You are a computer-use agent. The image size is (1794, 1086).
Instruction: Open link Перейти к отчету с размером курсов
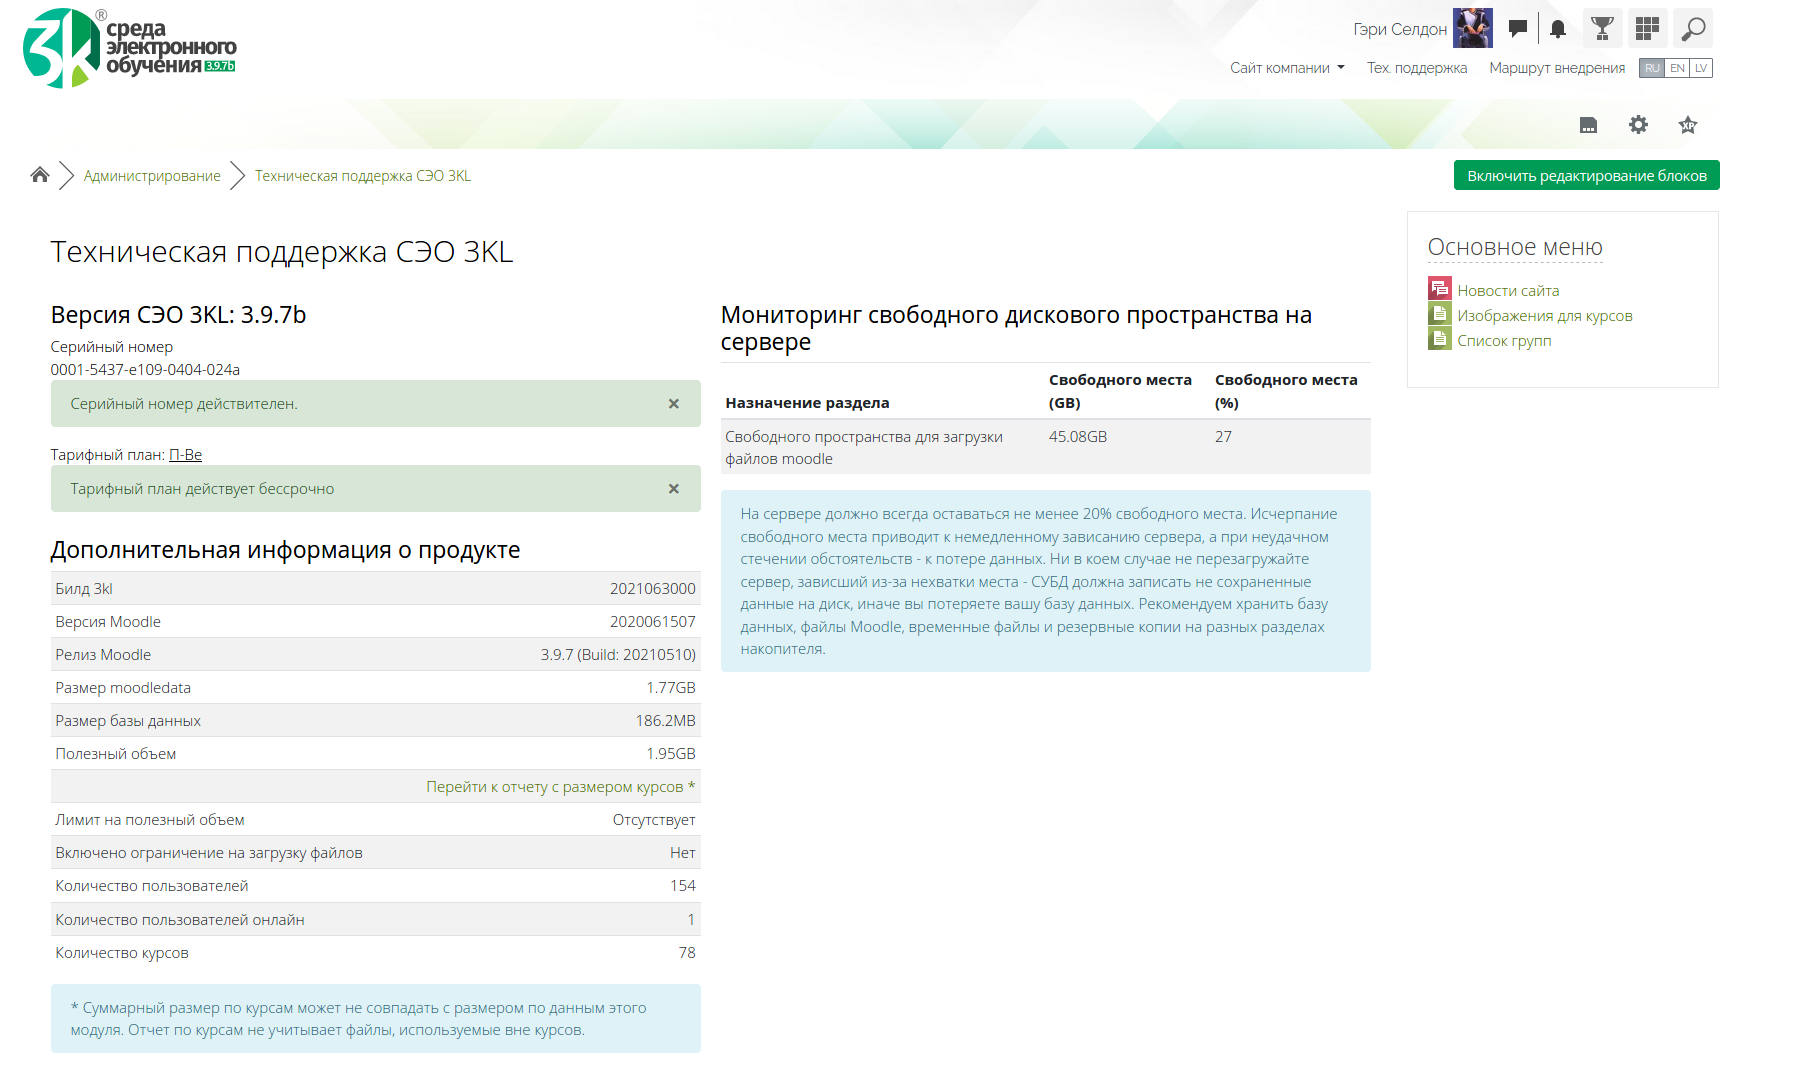(554, 787)
